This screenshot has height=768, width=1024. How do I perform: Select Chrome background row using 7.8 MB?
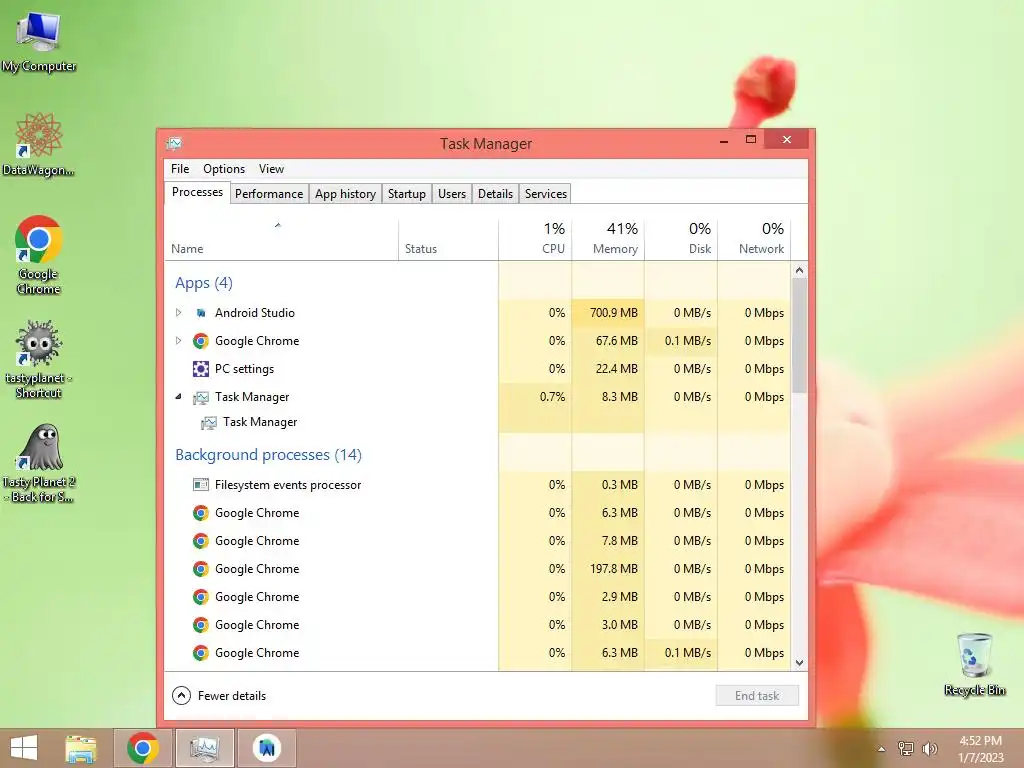[x=478, y=541]
